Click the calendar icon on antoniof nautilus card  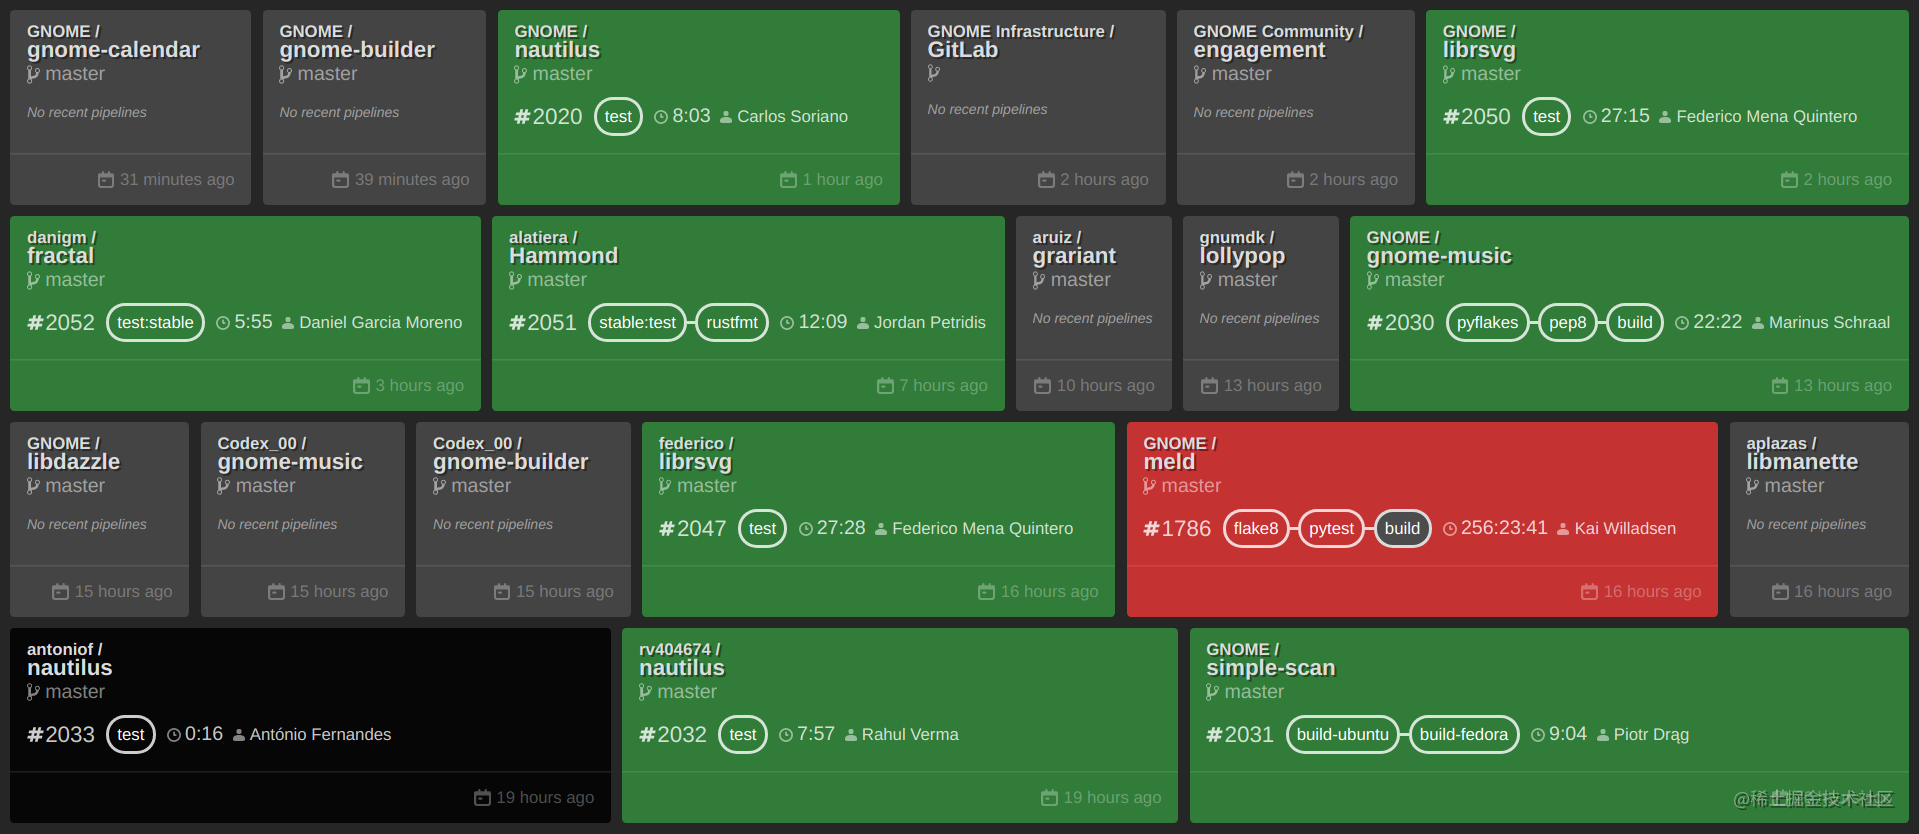[481, 797]
